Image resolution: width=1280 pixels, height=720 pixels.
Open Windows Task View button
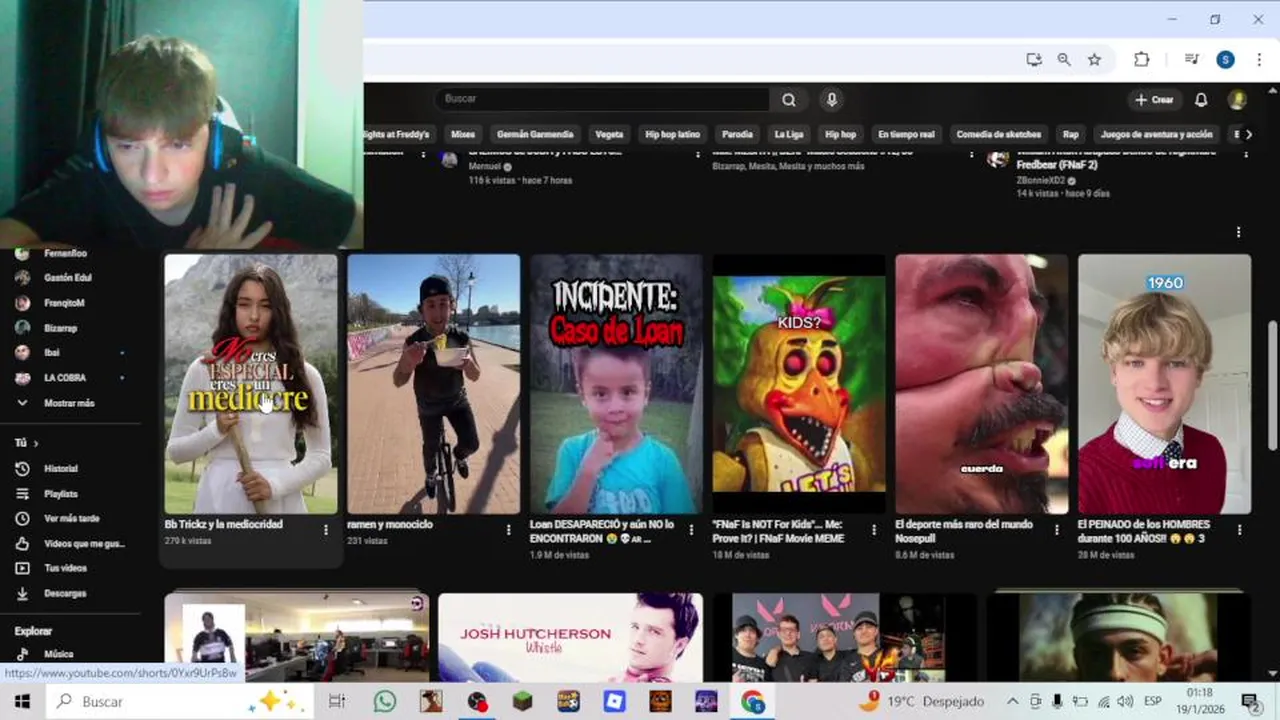(x=337, y=701)
